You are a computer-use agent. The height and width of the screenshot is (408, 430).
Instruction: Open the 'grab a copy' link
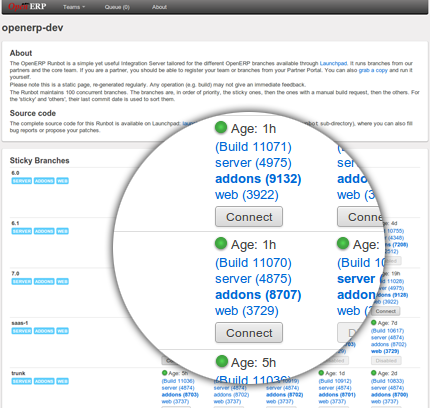click(x=373, y=70)
